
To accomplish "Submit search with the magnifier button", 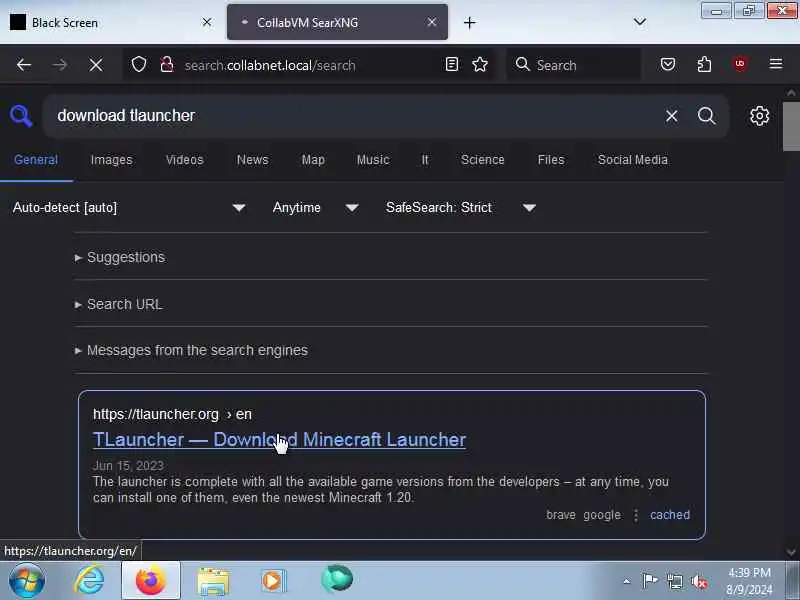I will tap(707, 116).
